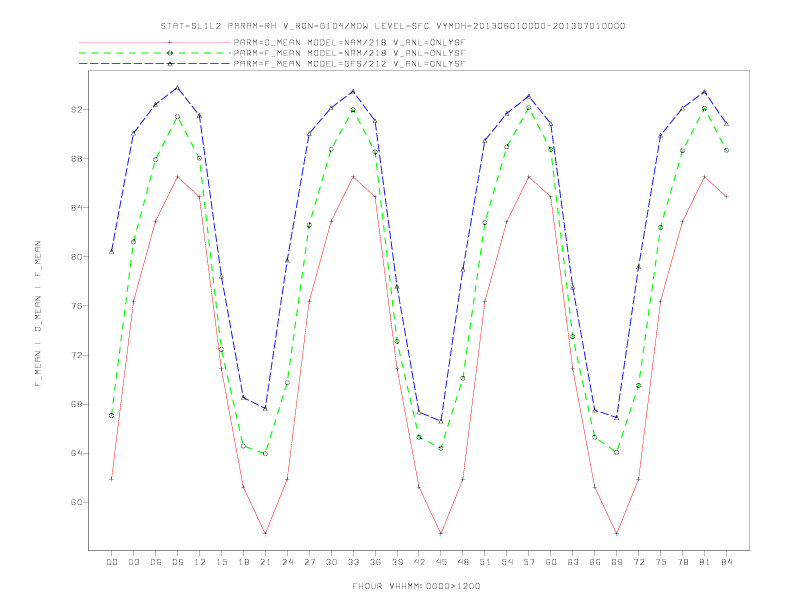Click x-axis forecast hour label 30

[331, 562]
